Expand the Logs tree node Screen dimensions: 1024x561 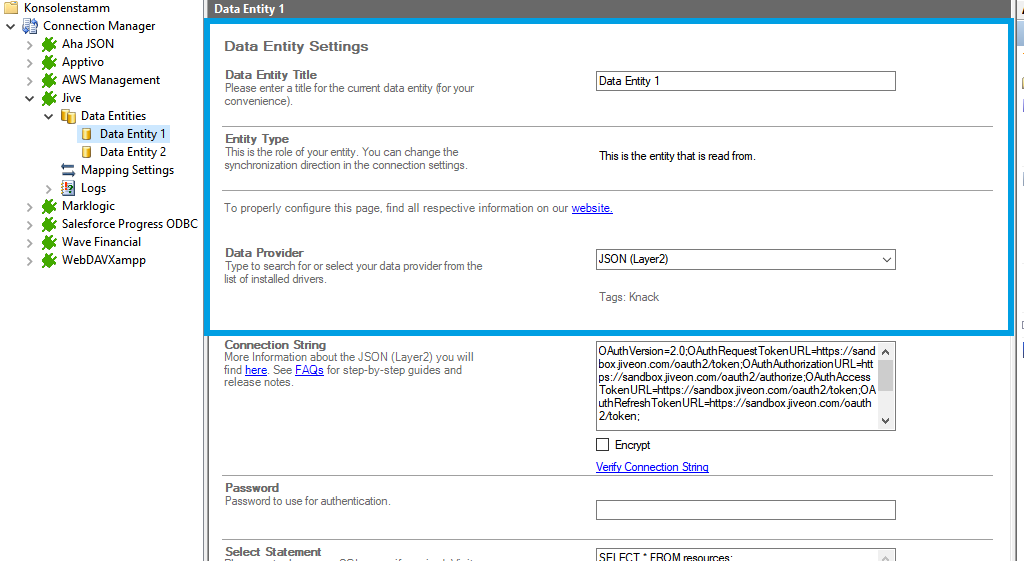[x=49, y=188]
